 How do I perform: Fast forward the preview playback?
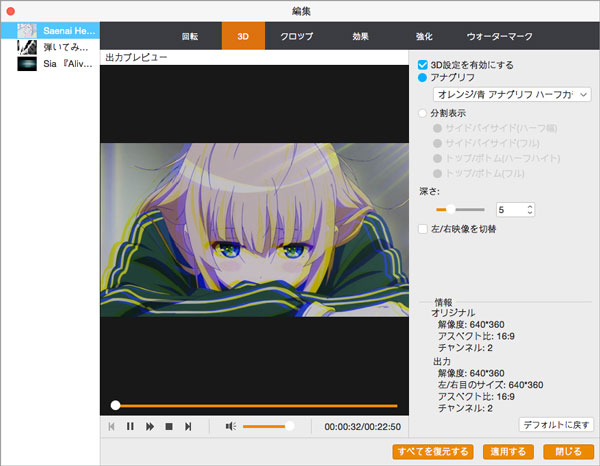150,426
